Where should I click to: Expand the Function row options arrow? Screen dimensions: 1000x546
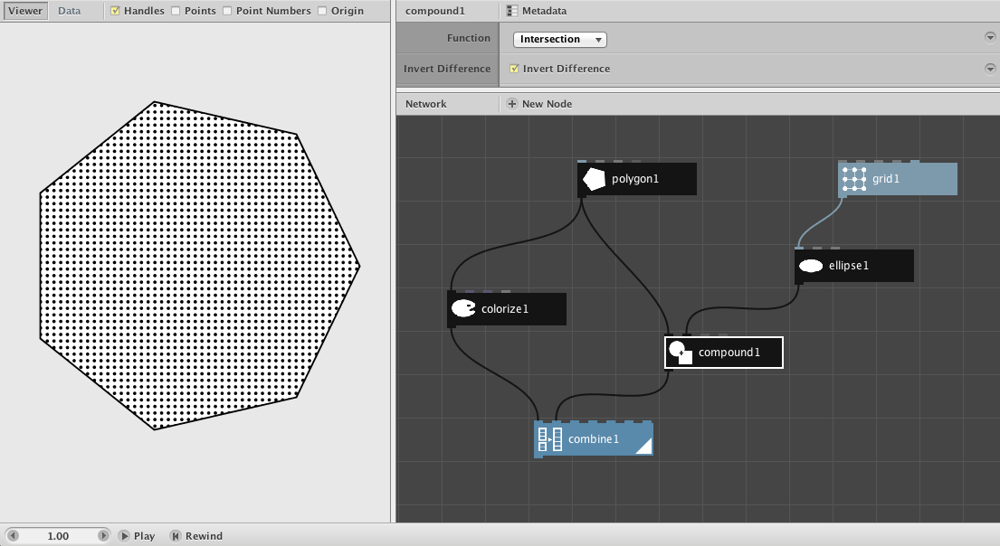coord(990,38)
